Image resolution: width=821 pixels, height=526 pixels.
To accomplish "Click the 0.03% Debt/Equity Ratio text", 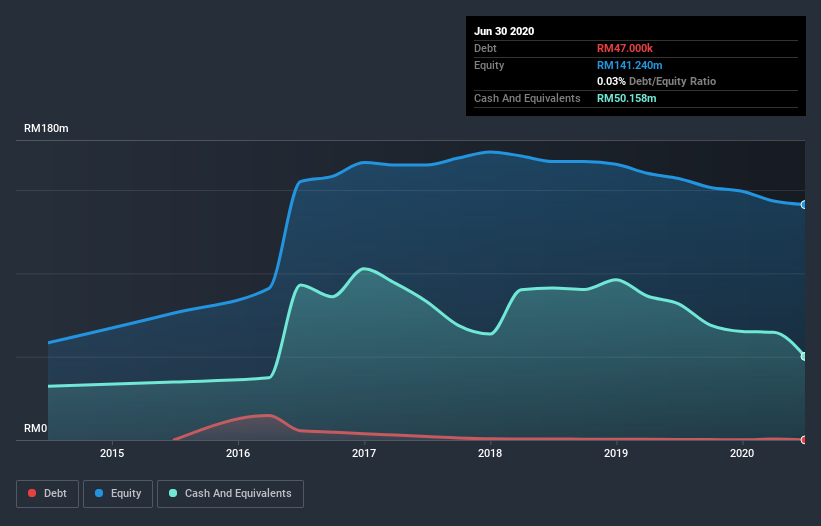I will pos(657,81).
